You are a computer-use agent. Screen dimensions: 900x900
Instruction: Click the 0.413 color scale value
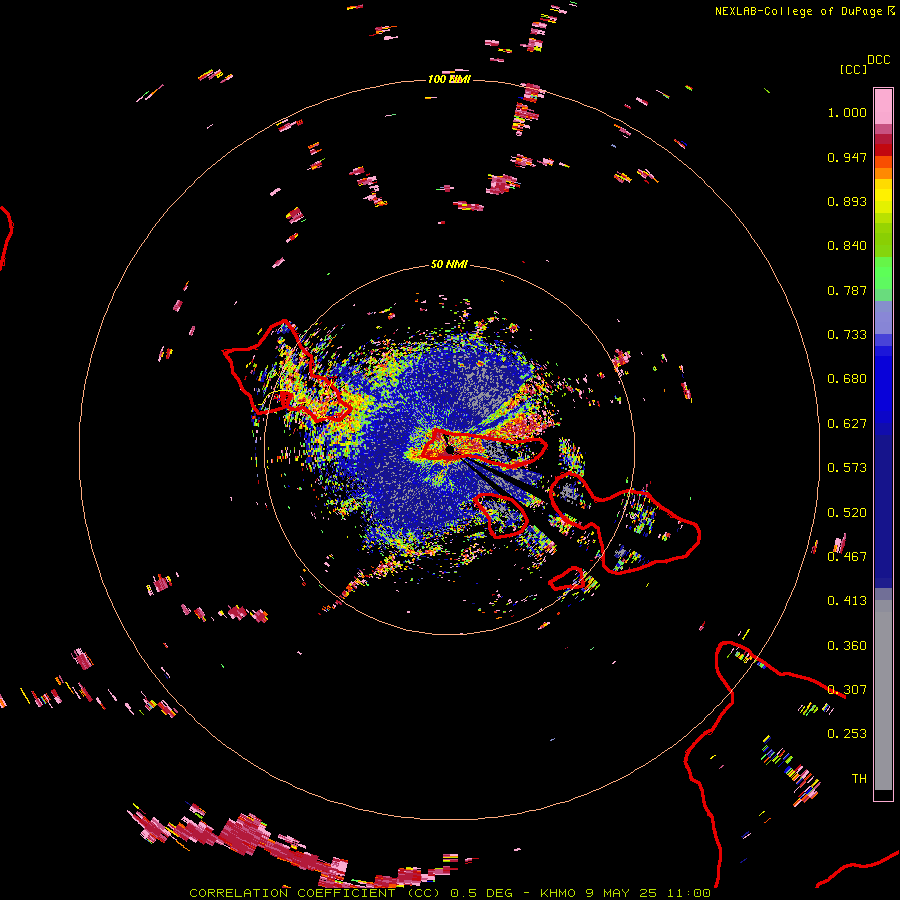click(847, 601)
